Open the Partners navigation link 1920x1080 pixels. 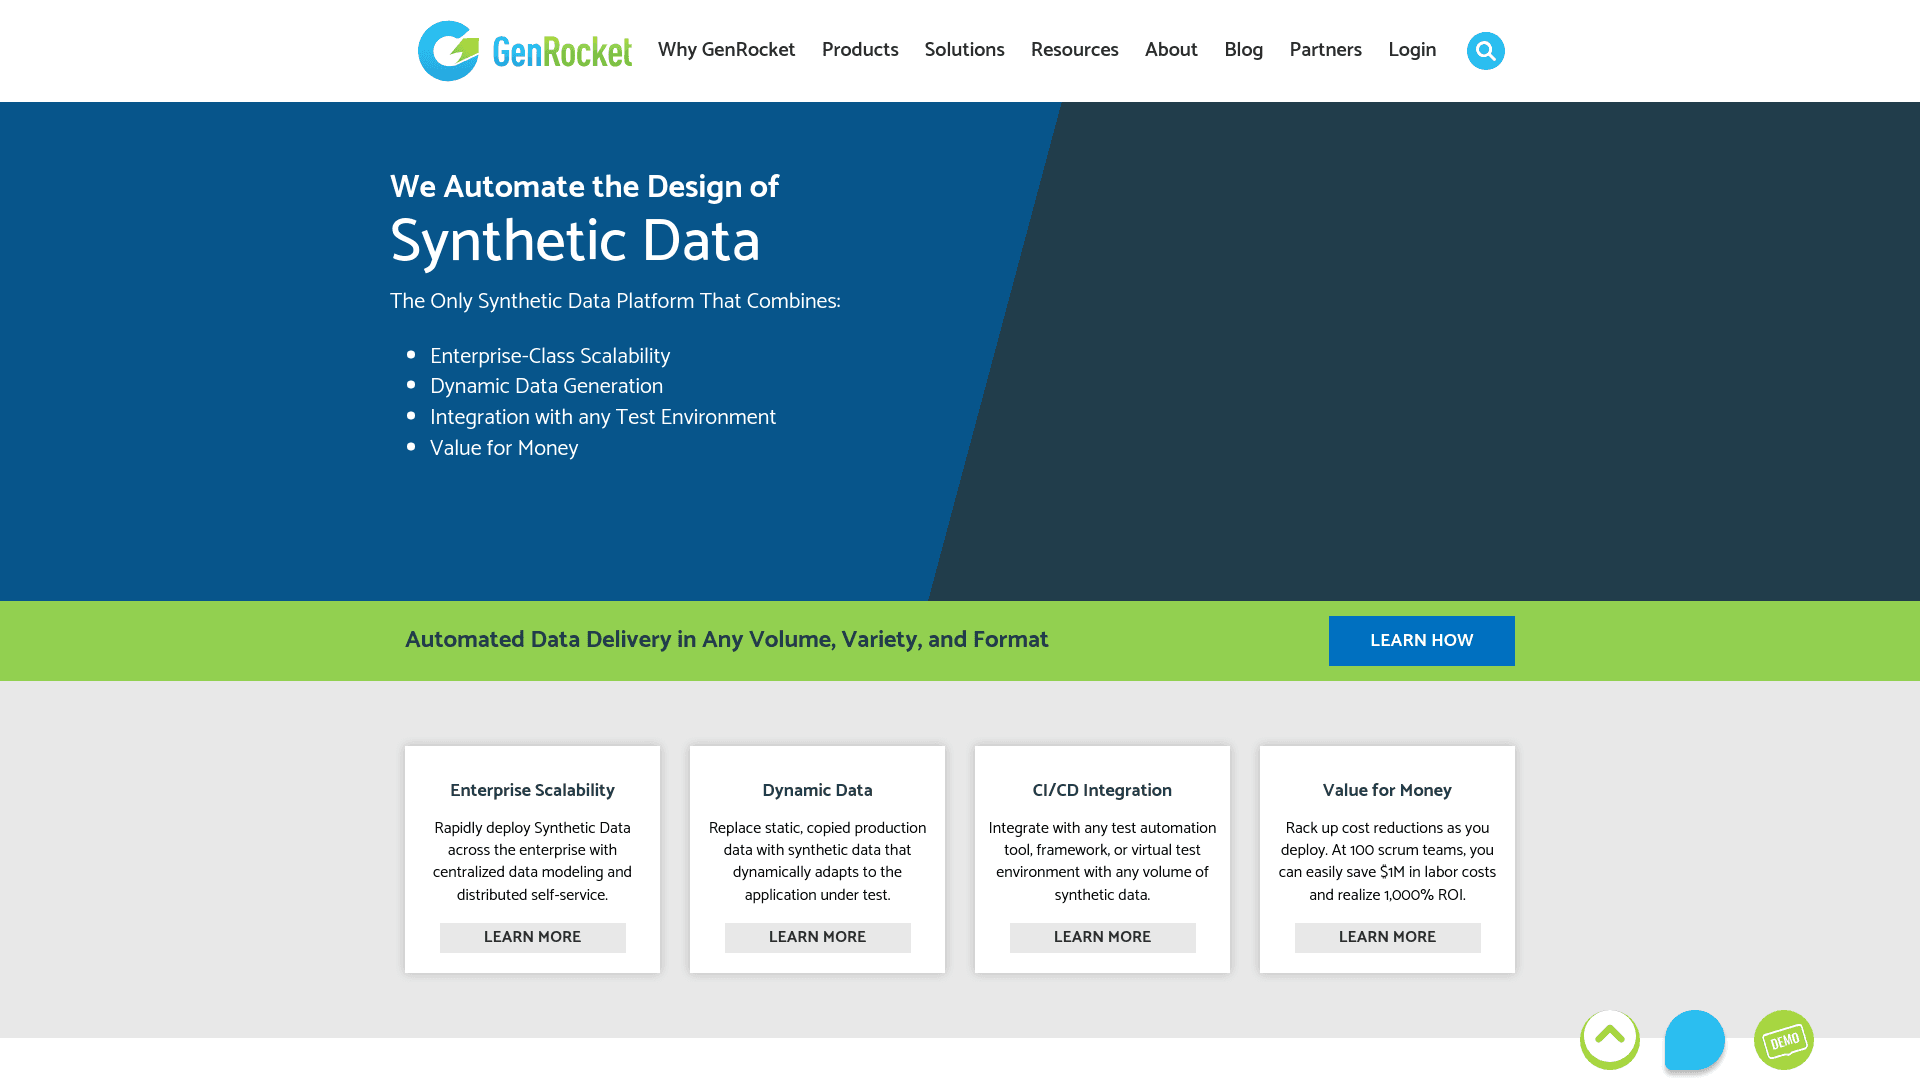click(1325, 50)
